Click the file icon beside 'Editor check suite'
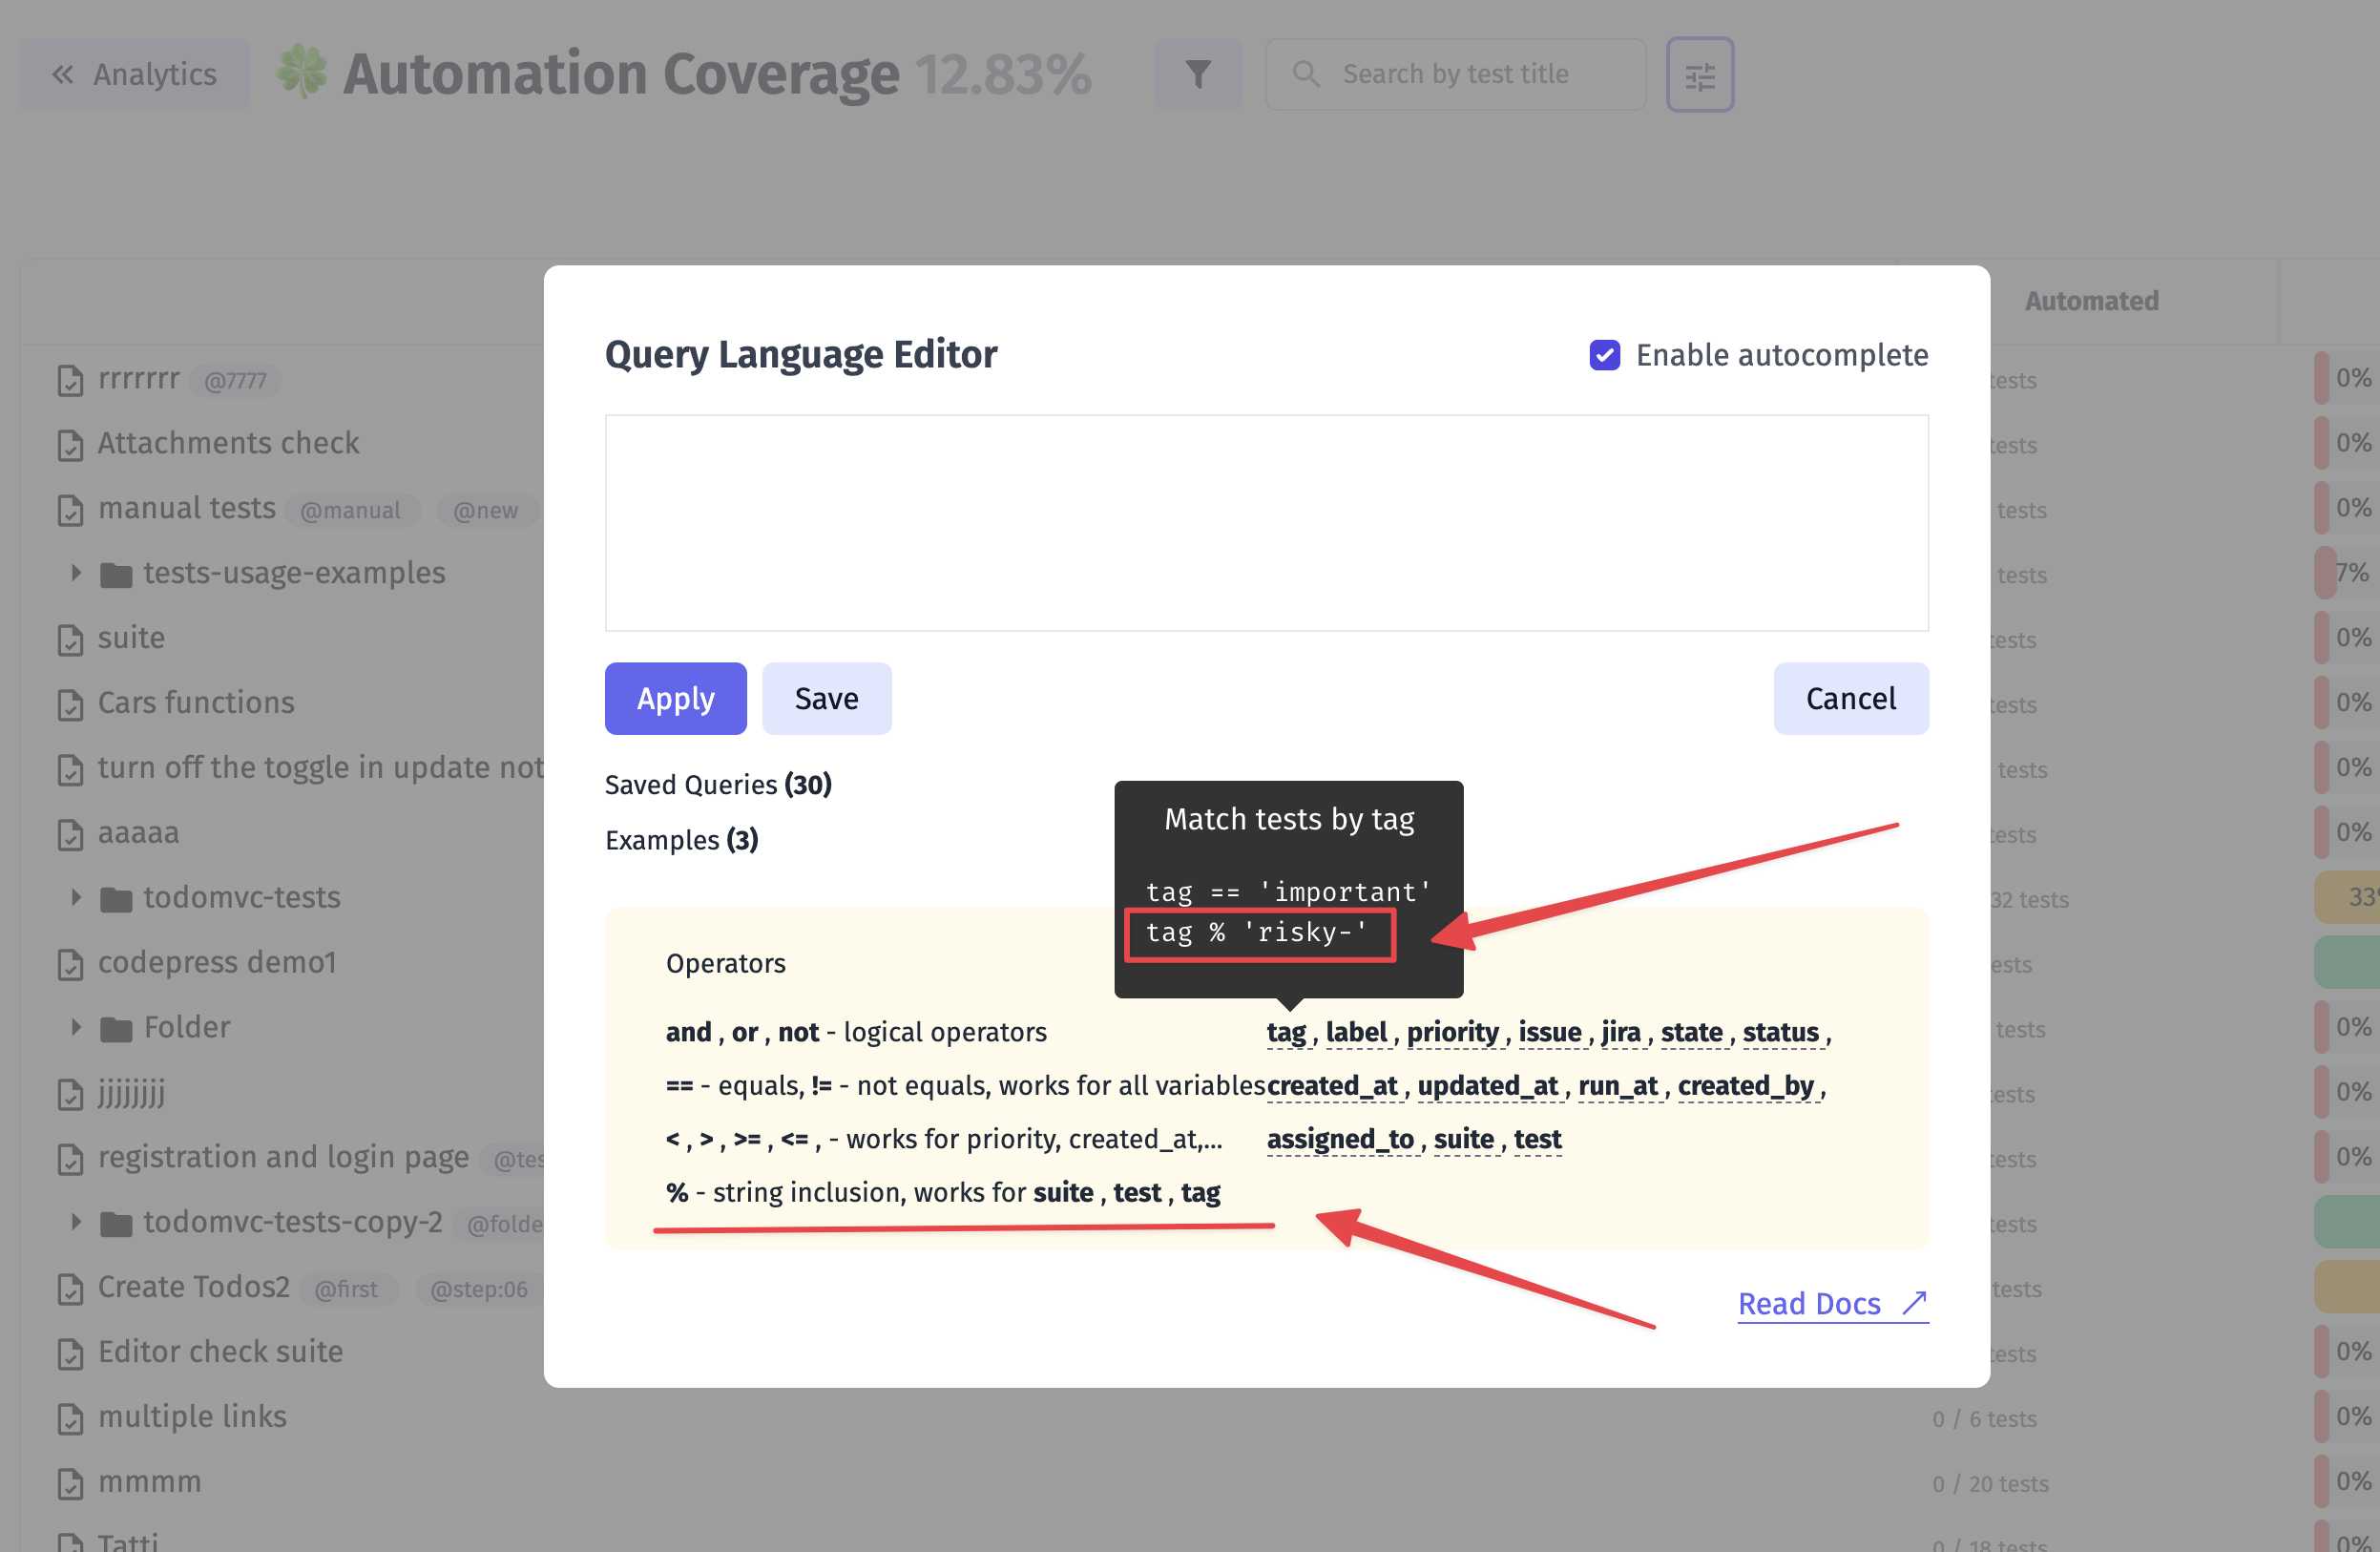The height and width of the screenshot is (1552, 2380). [70, 1353]
